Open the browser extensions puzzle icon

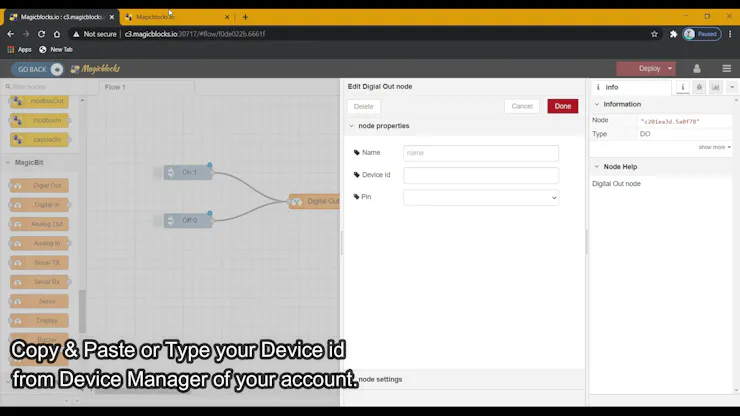click(x=673, y=34)
